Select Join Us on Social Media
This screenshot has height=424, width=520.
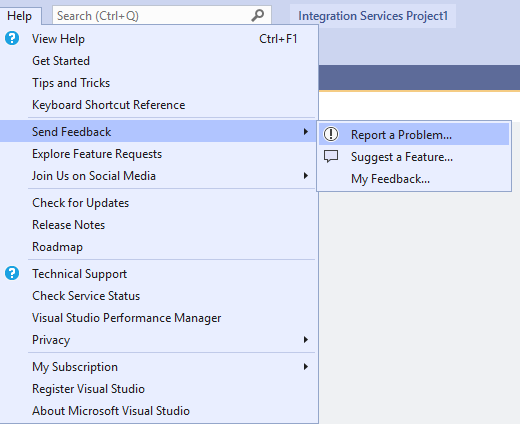pyautogui.click(x=158, y=176)
